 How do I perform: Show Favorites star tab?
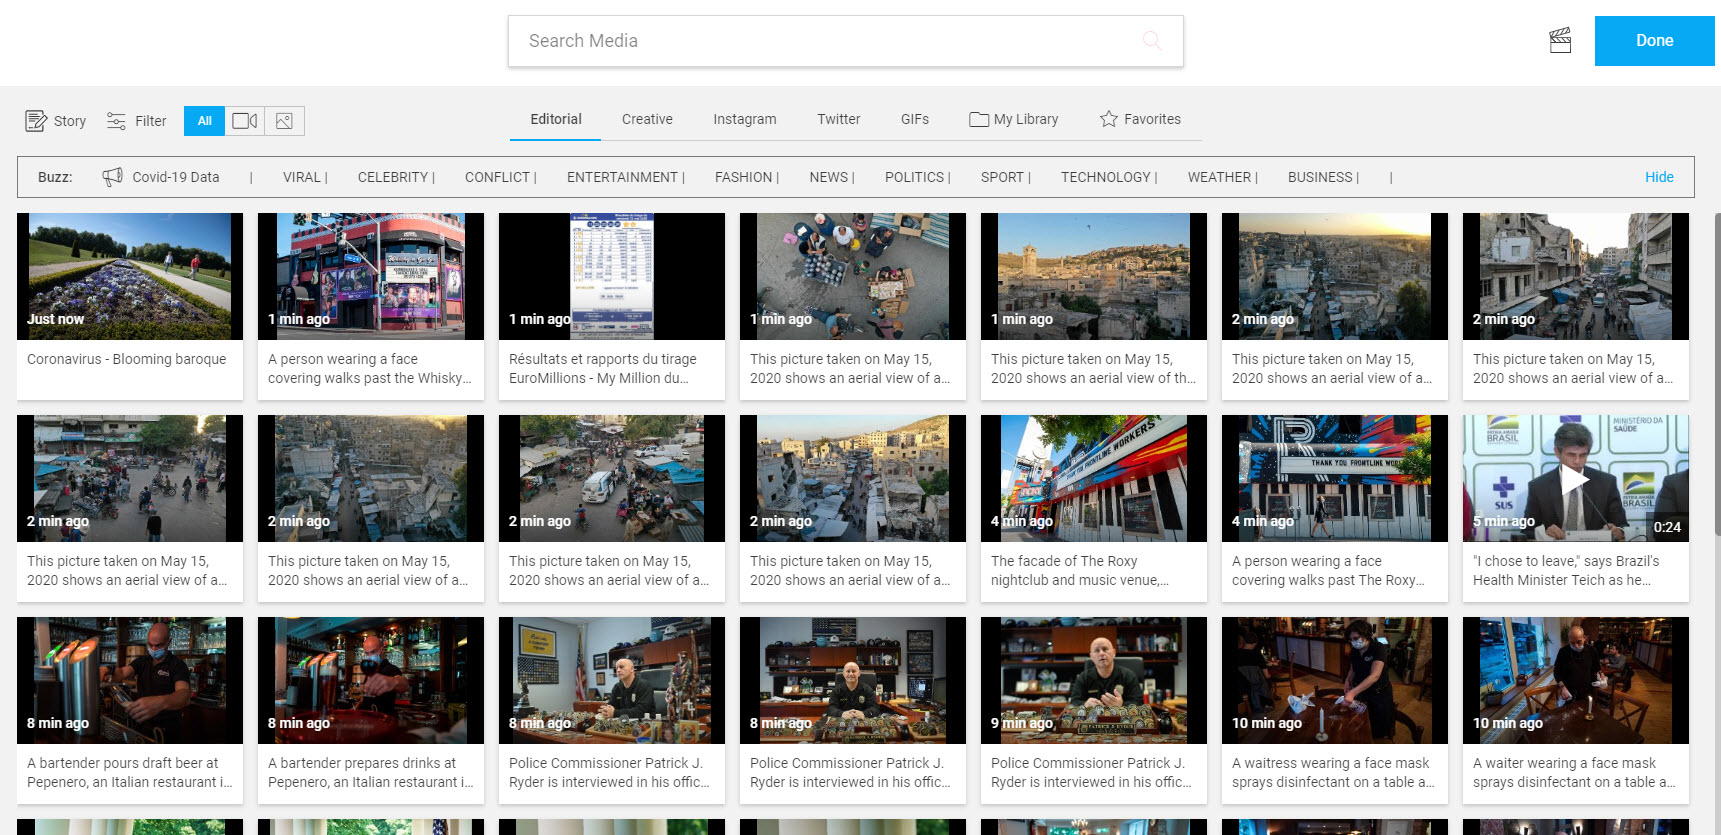[1140, 119]
